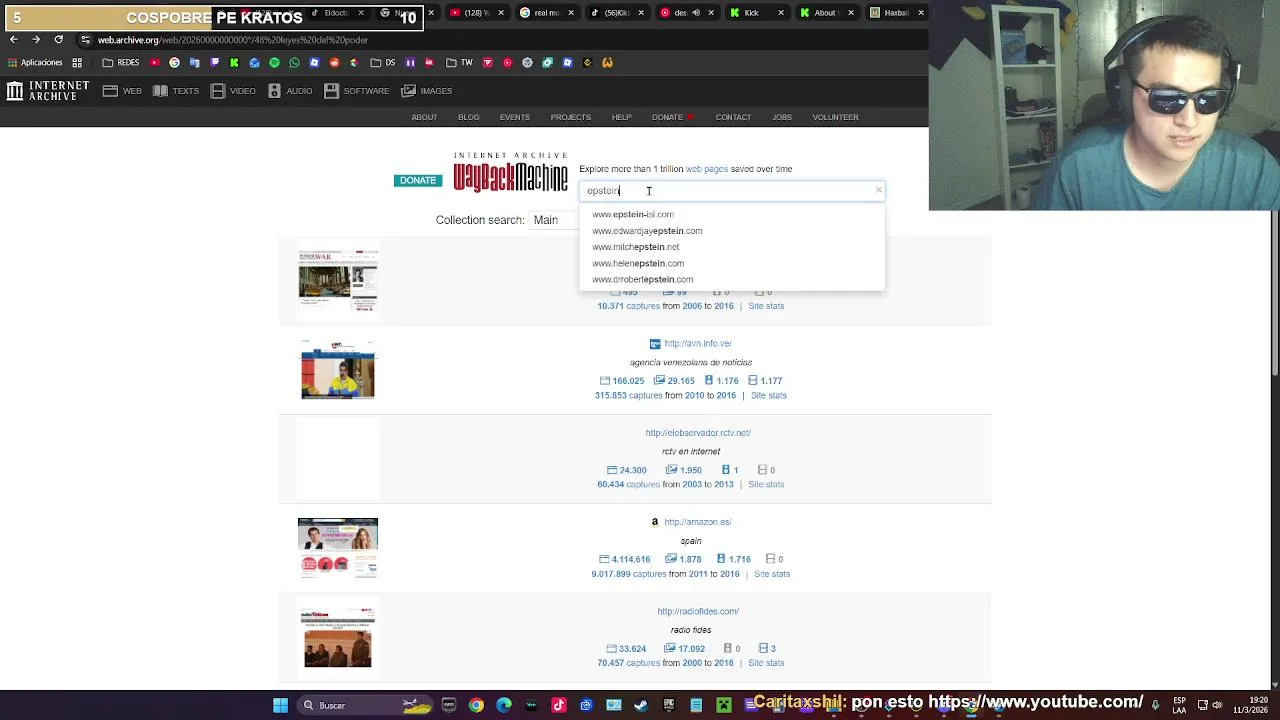The image size is (1280, 720).
Task: Open the http://amazon.es/ link
Action: point(698,522)
